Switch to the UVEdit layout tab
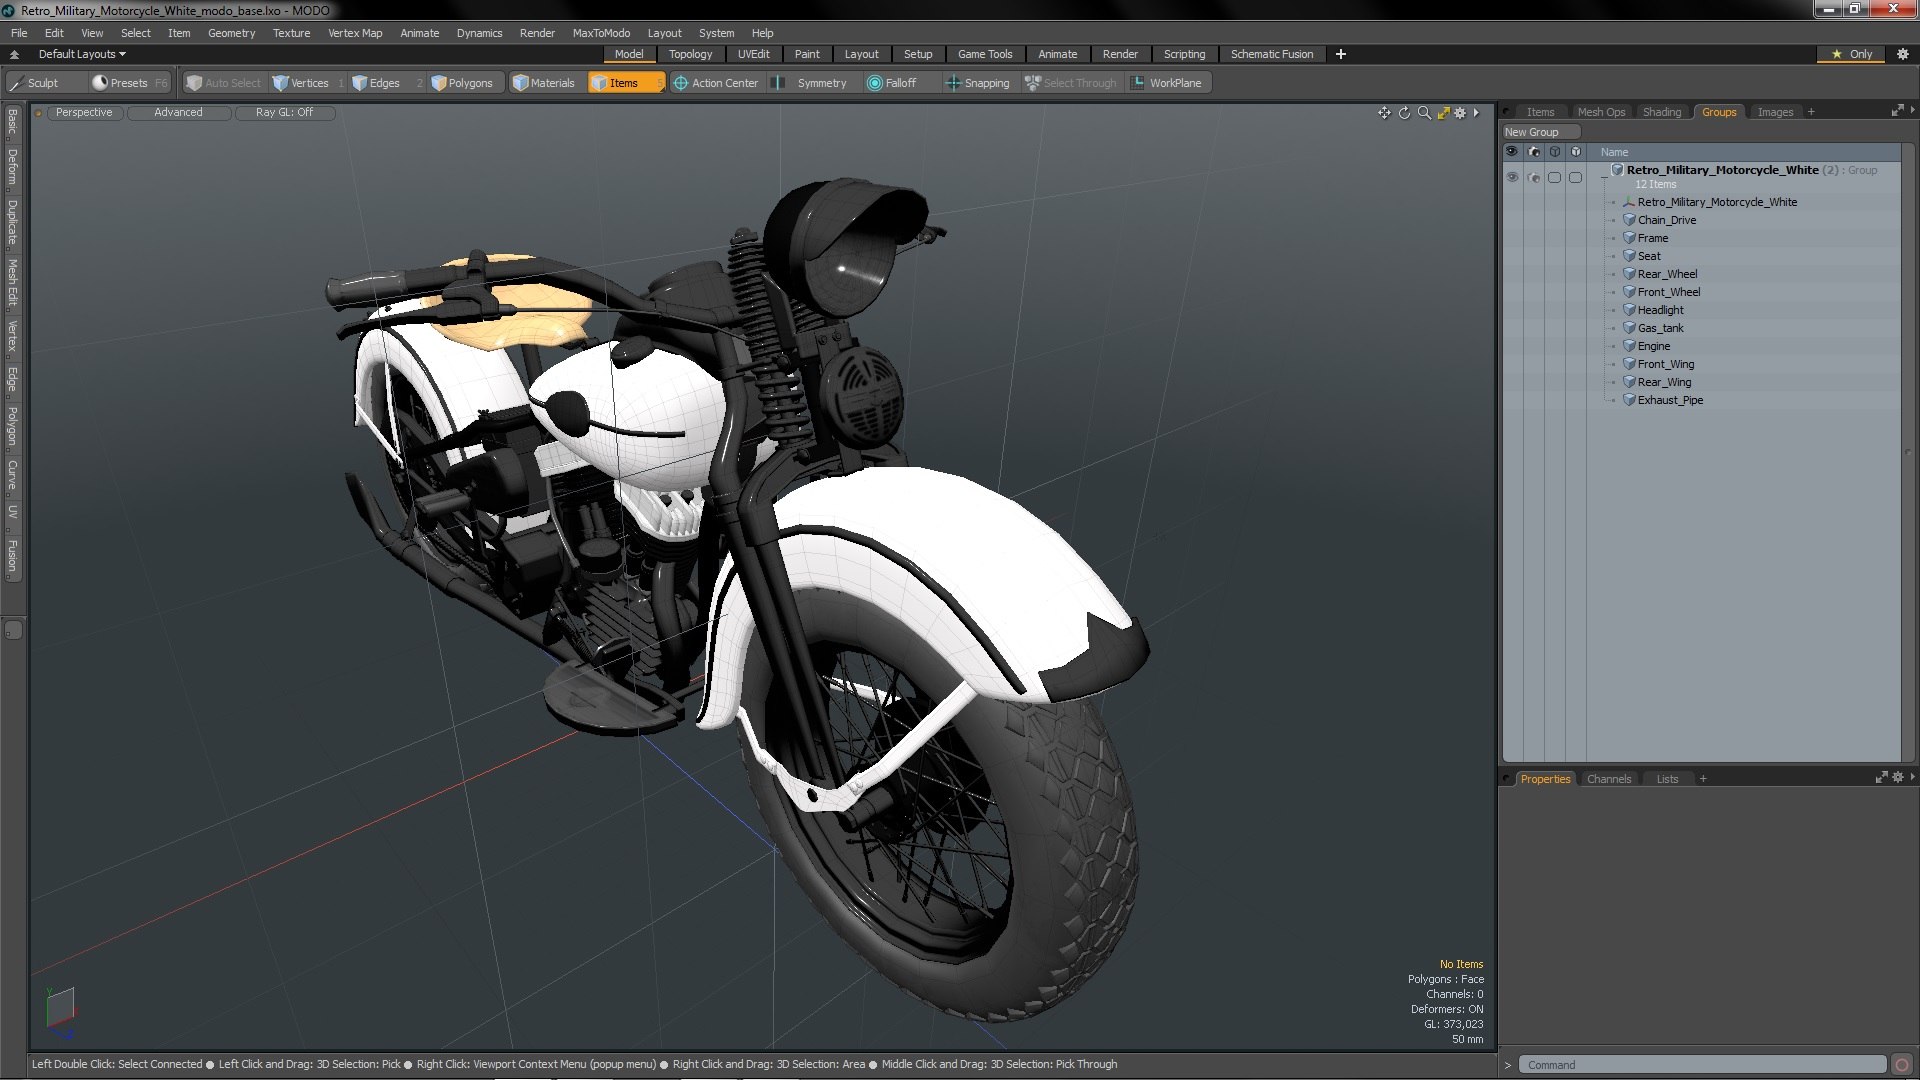1920x1080 pixels. (x=753, y=54)
